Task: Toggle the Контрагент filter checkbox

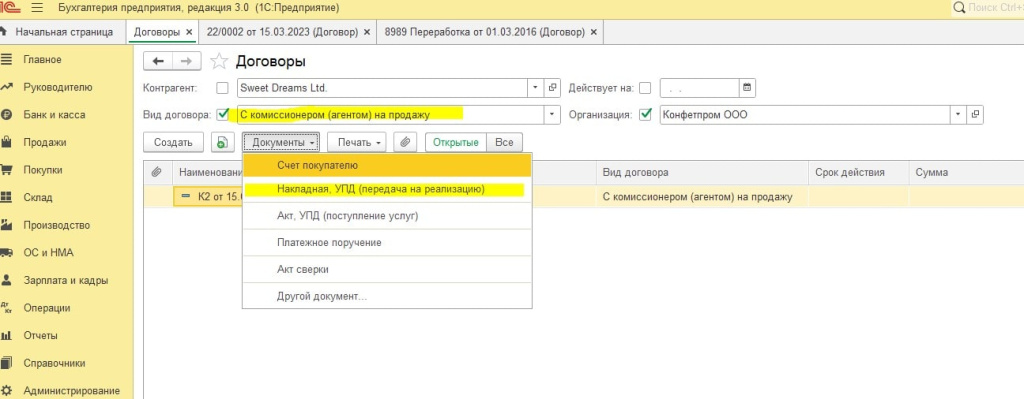Action: coord(223,88)
